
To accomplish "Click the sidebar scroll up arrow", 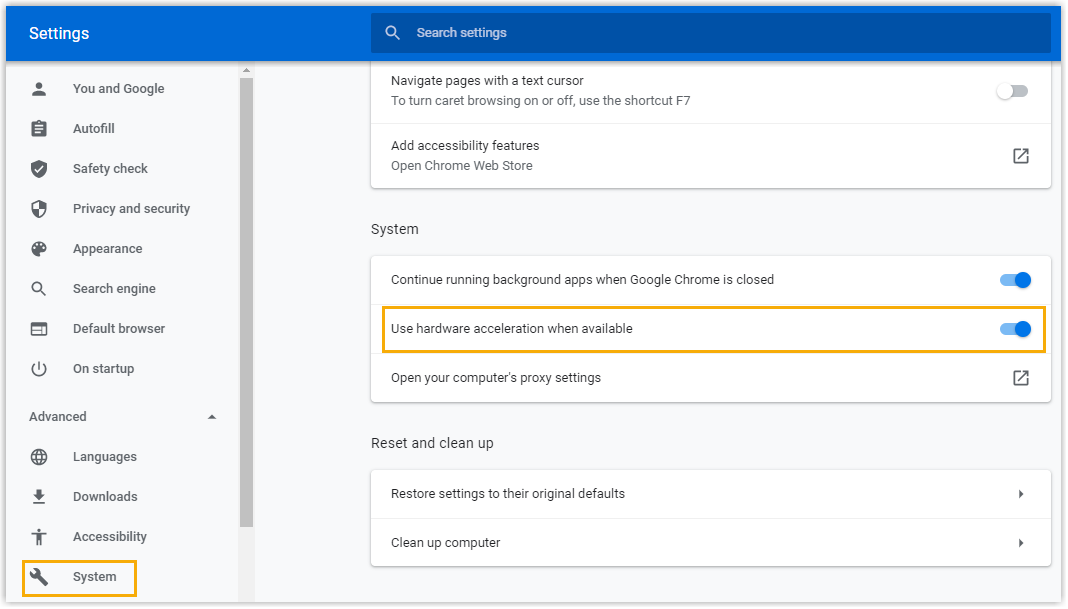I will (247, 70).
